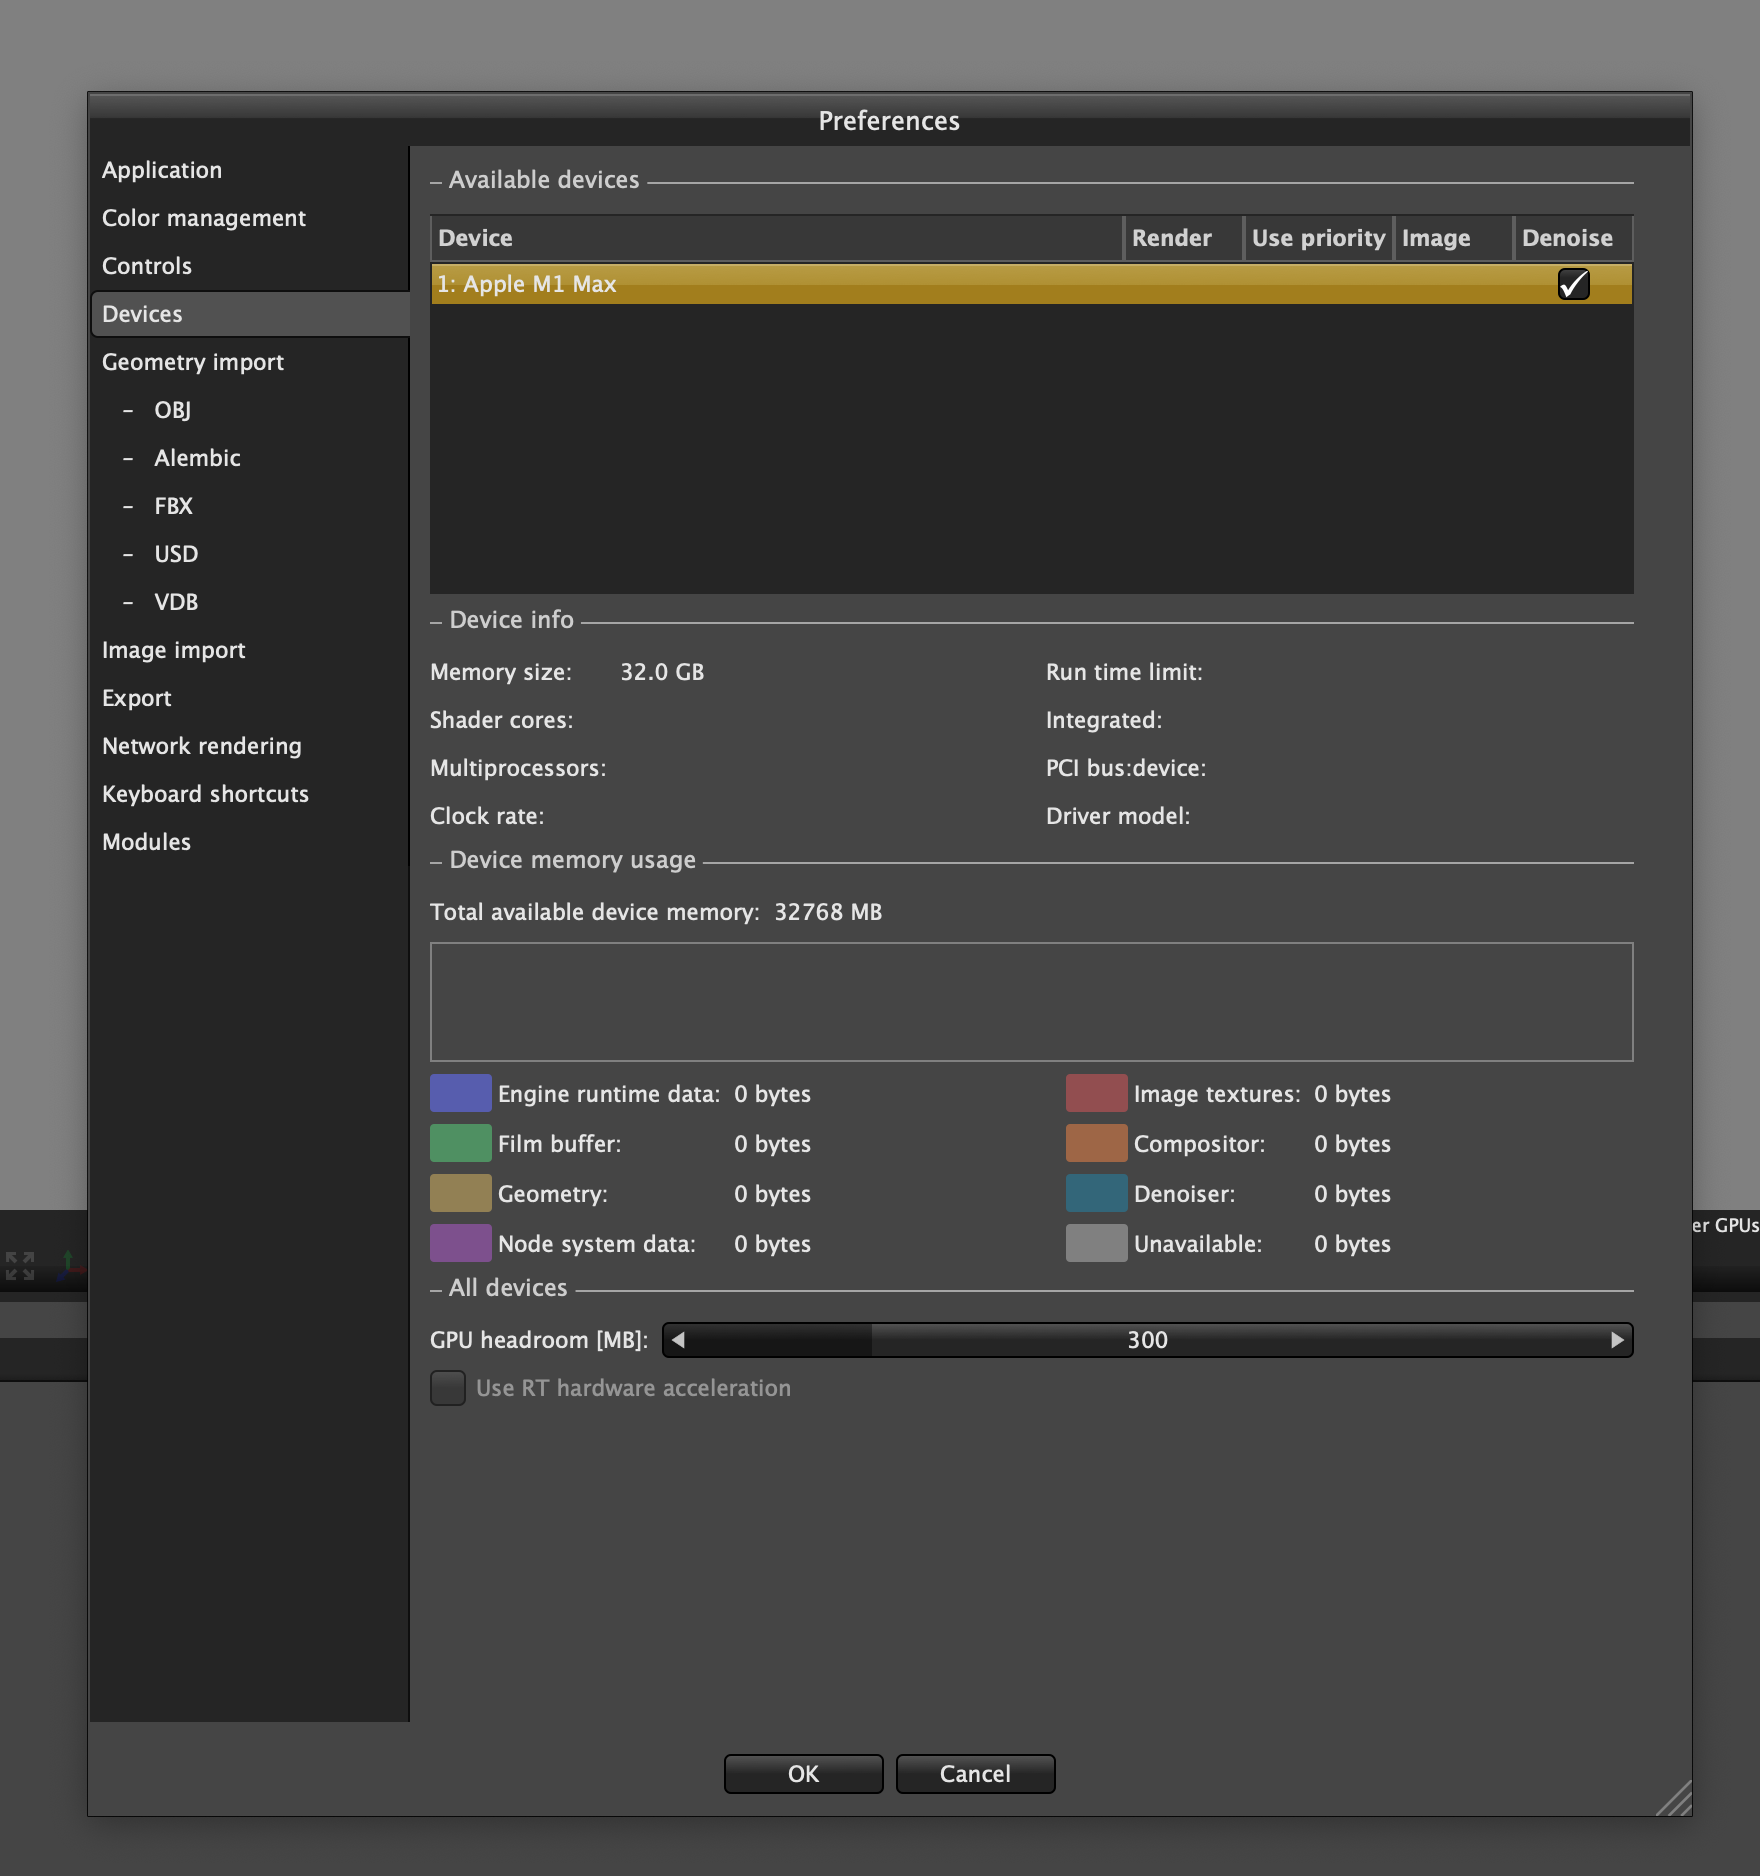The image size is (1760, 1876).
Task: Open VDB import settings
Action: (176, 602)
